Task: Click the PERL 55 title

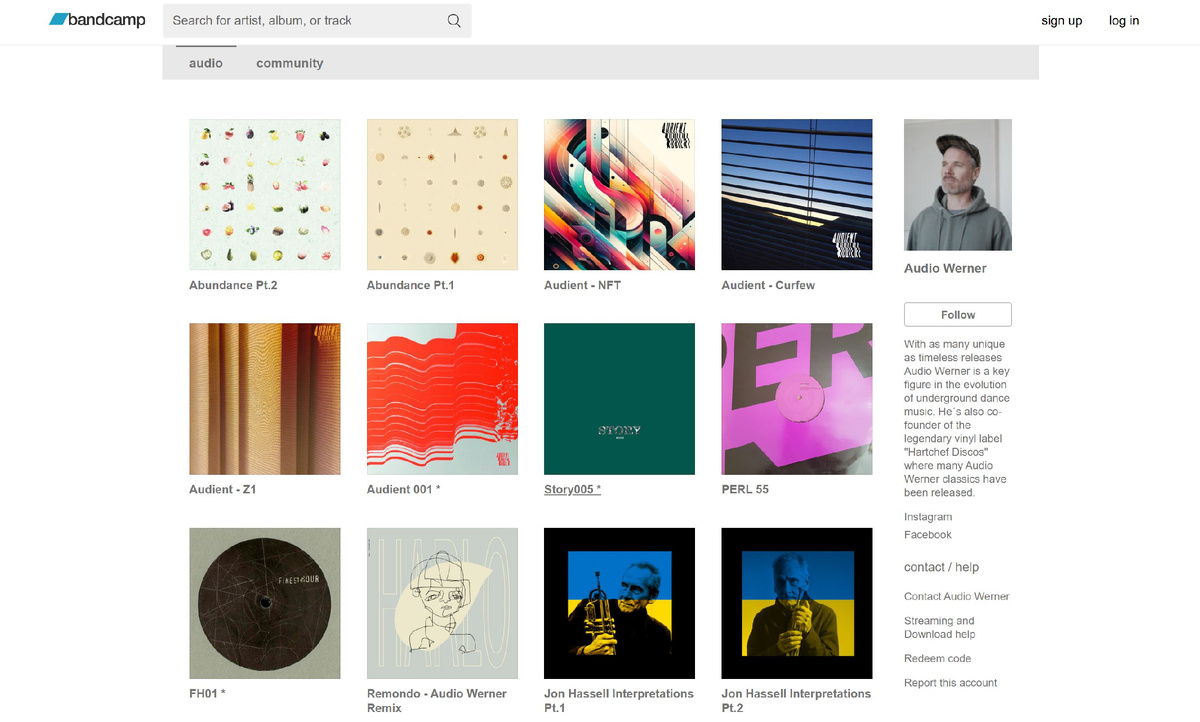Action: pyautogui.click(x=745, y=489)
